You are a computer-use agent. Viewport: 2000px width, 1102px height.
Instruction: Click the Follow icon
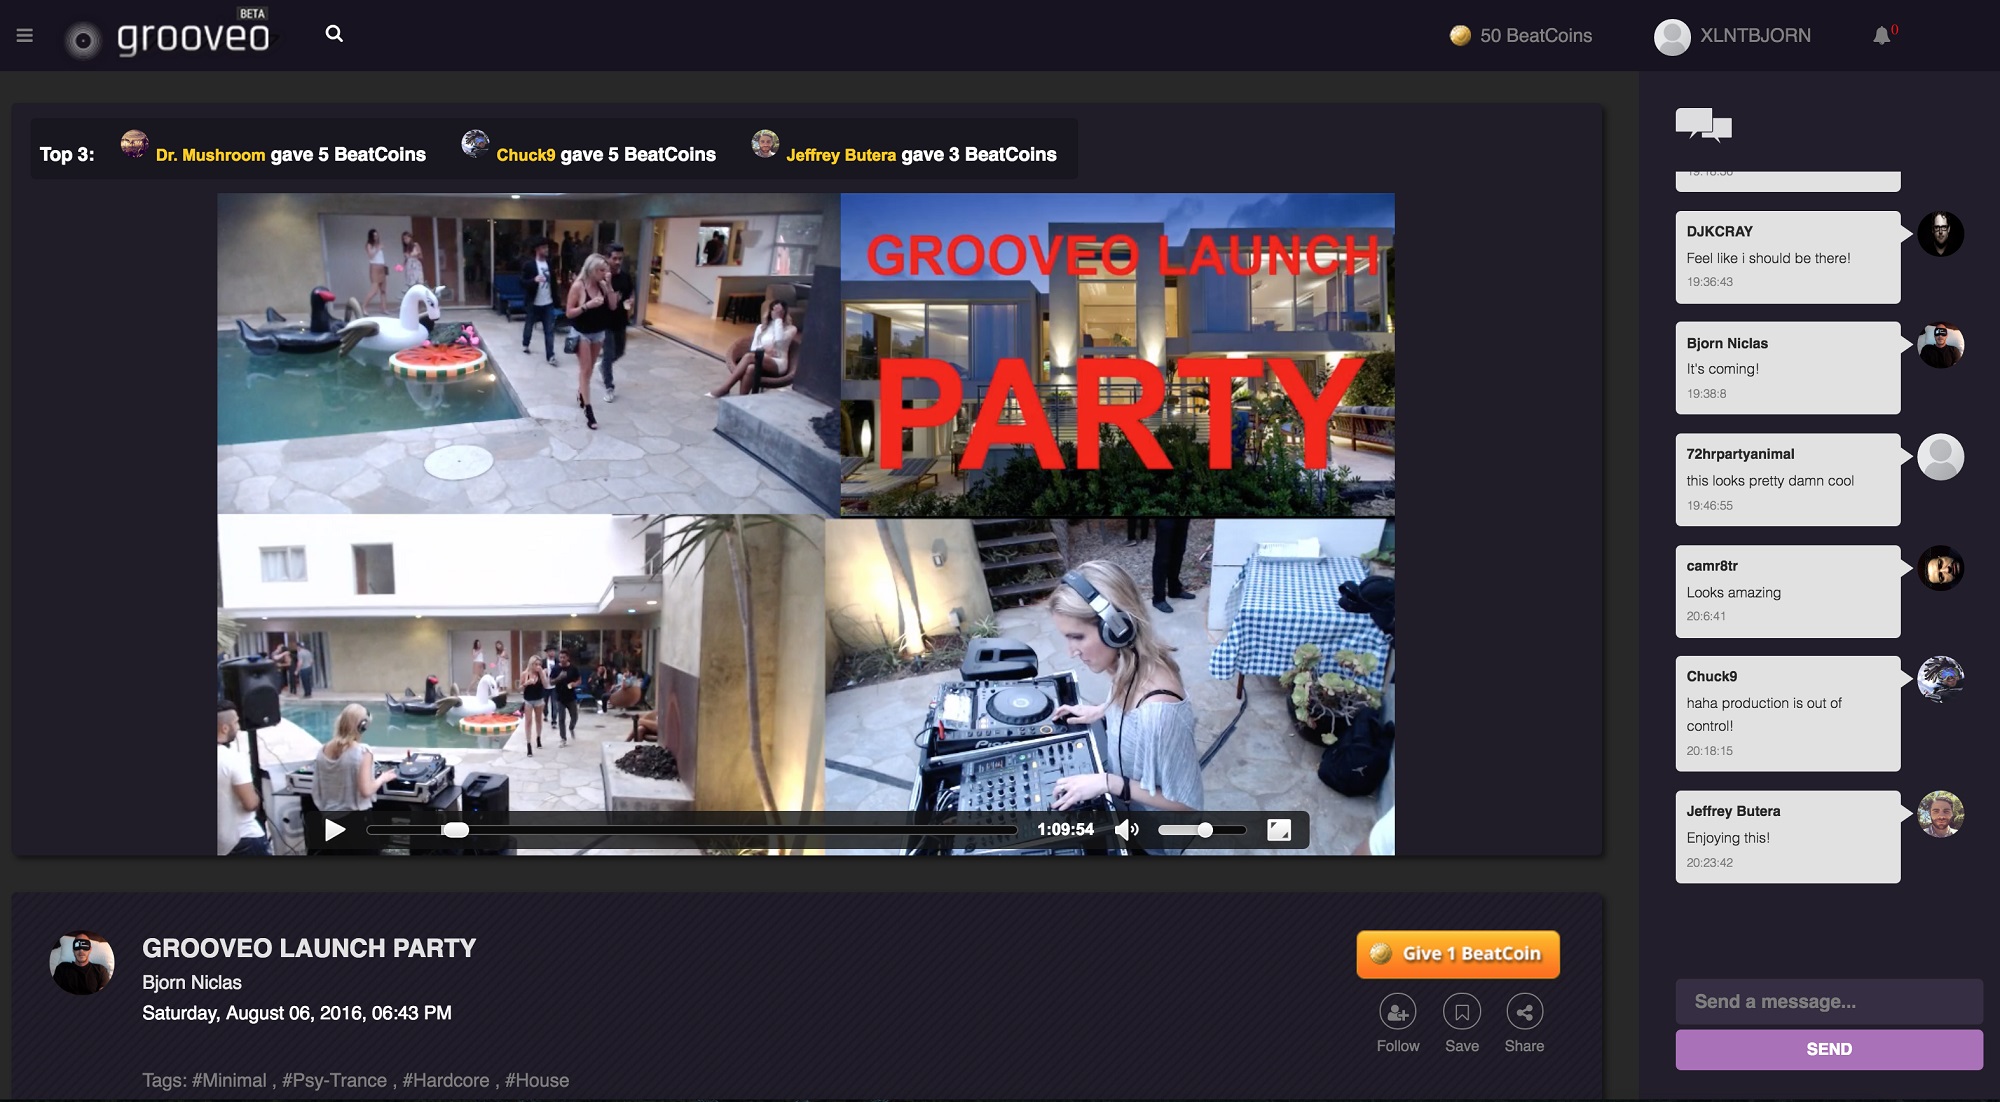point(1397,1012)
